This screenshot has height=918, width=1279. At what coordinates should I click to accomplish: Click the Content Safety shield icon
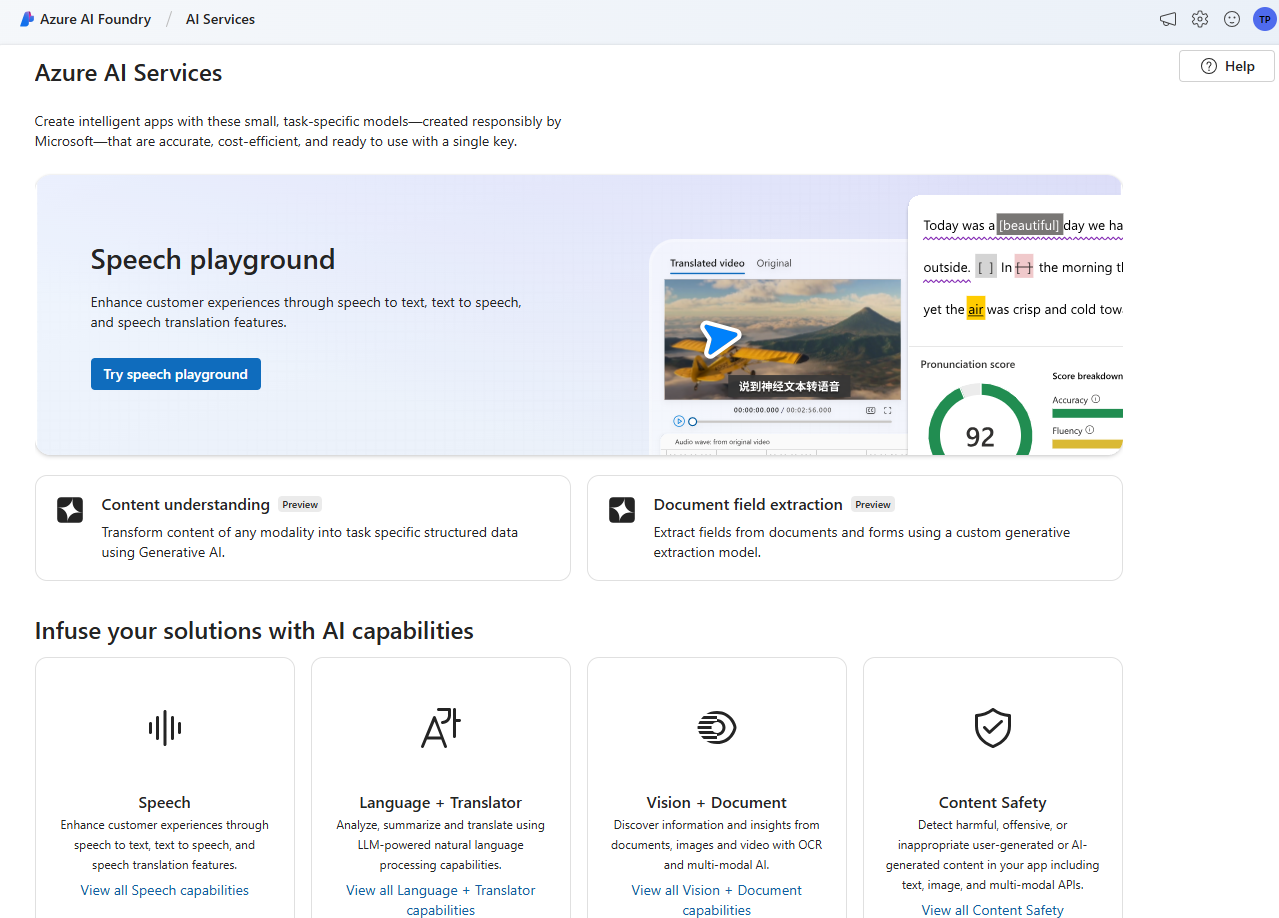point(993,728)
